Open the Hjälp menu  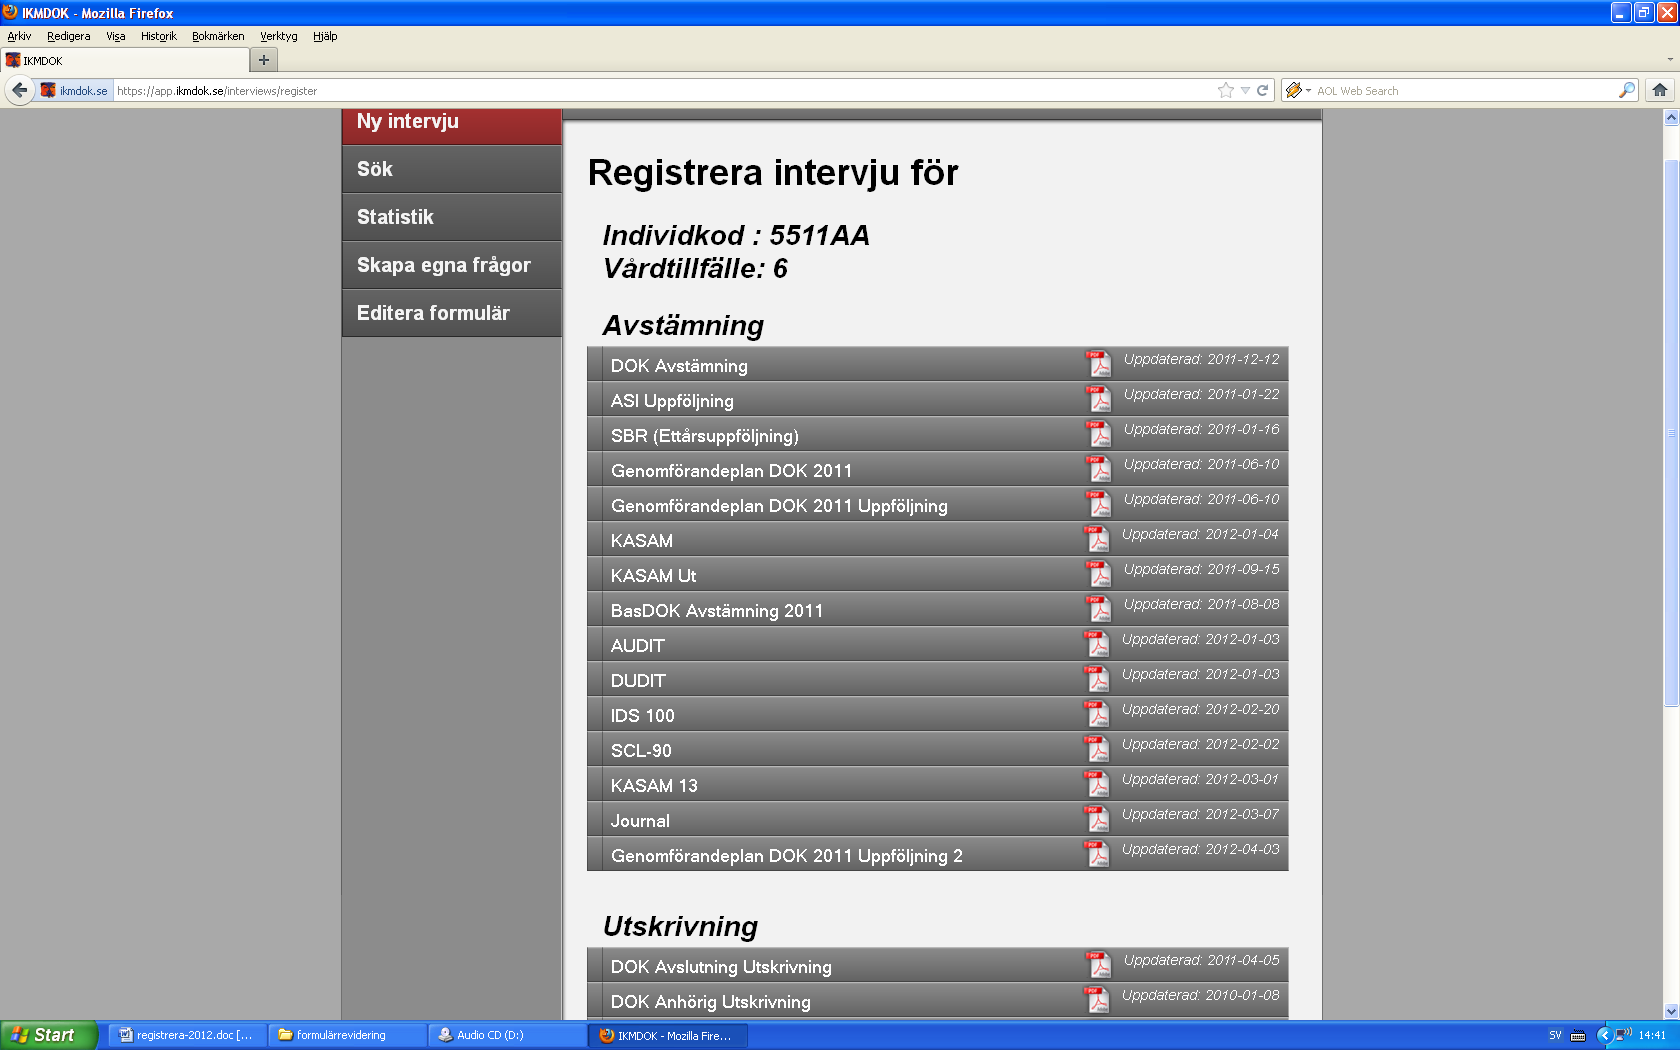coord(325,36)
